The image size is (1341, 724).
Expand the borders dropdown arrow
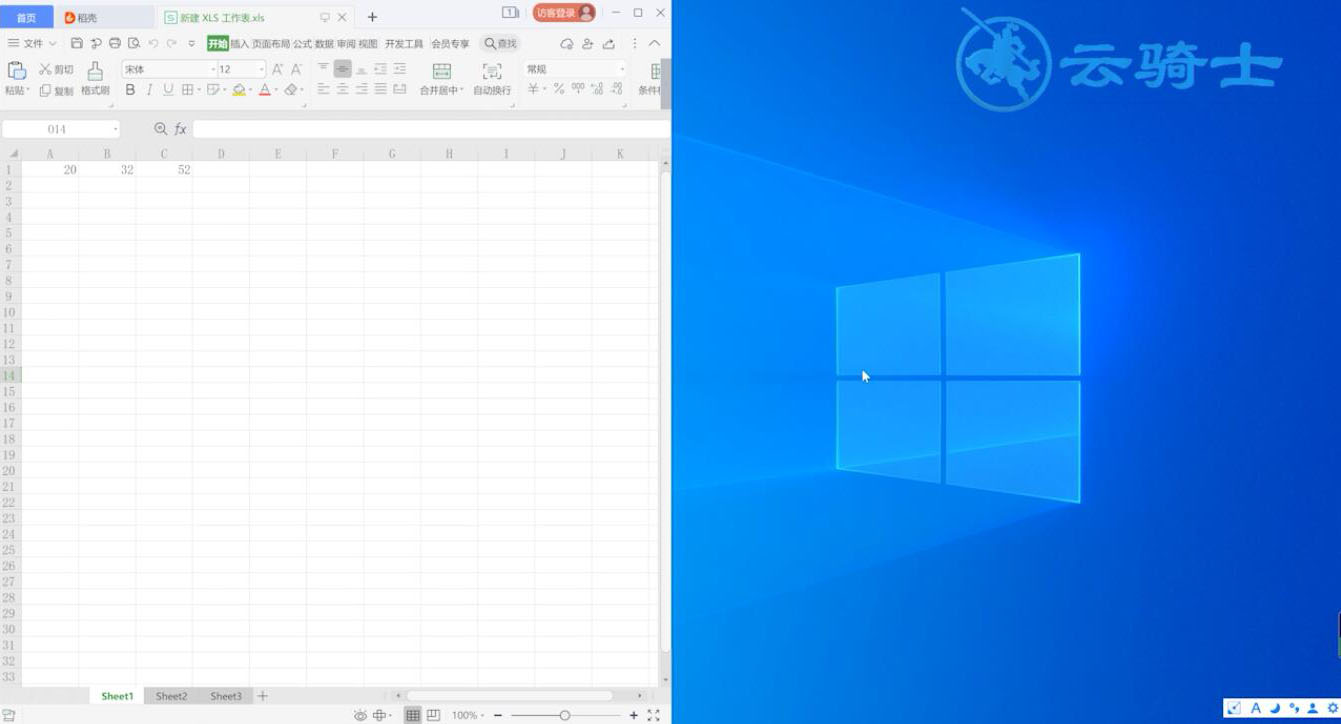click(x=199, y=90)
